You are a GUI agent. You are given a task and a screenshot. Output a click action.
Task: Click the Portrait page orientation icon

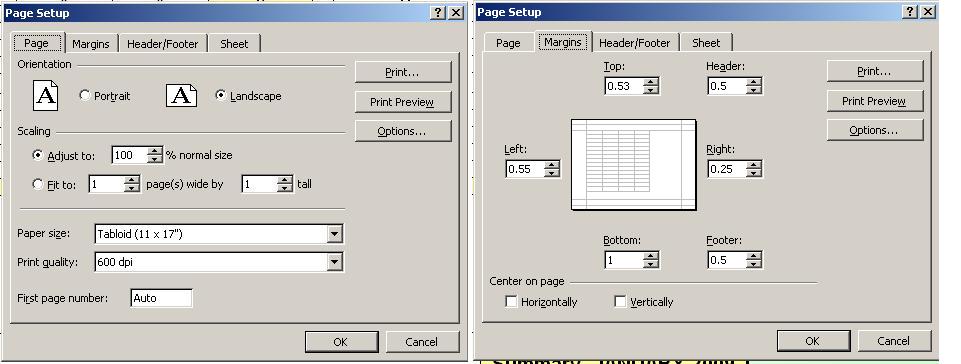[x=45, y=96]
